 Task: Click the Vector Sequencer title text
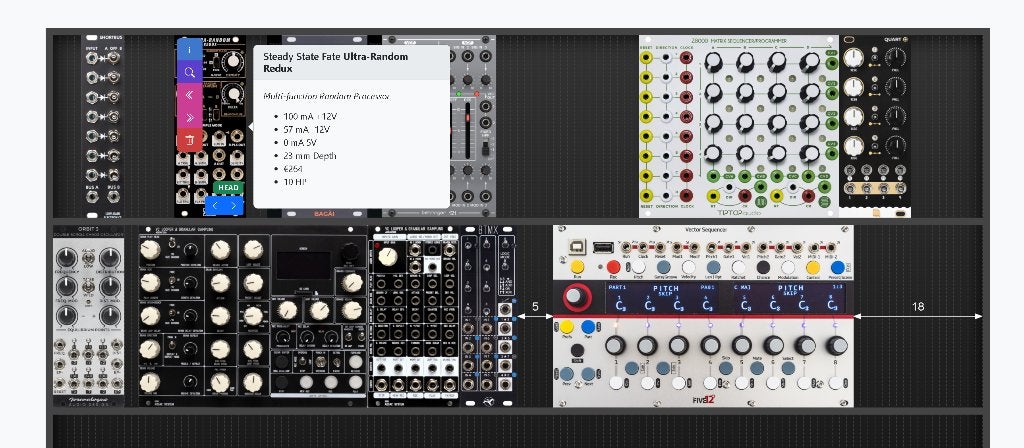click(704, 230)
